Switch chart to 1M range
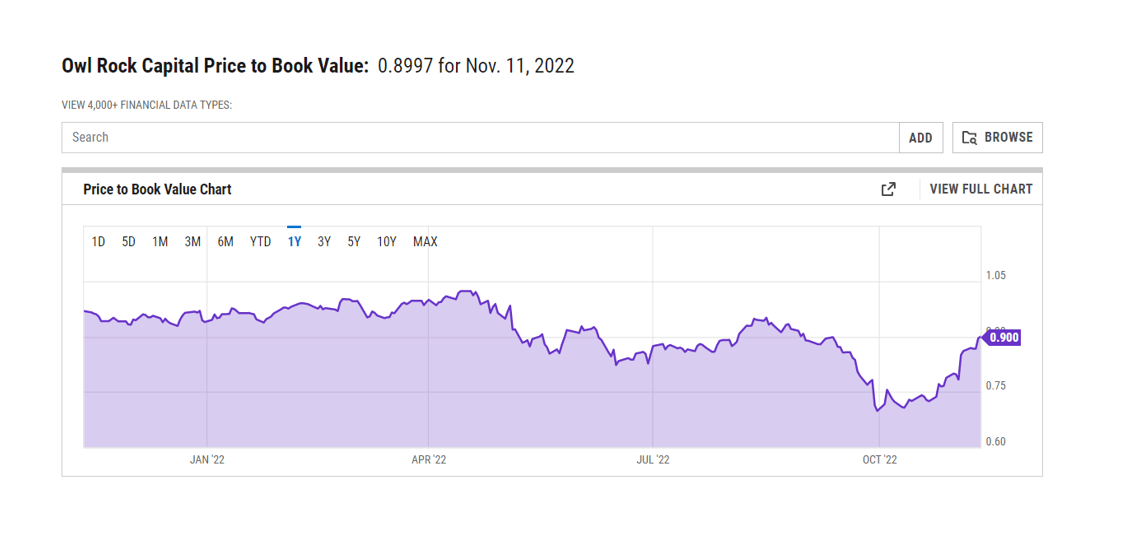 [160, 242]
